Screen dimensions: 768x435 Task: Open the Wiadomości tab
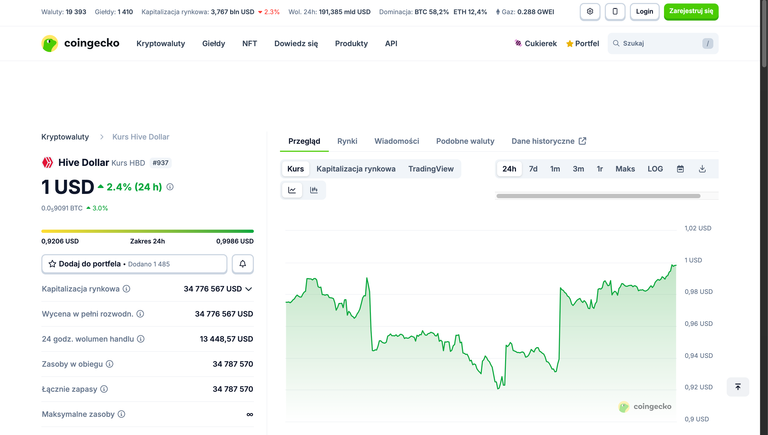[x=397, y=141]
